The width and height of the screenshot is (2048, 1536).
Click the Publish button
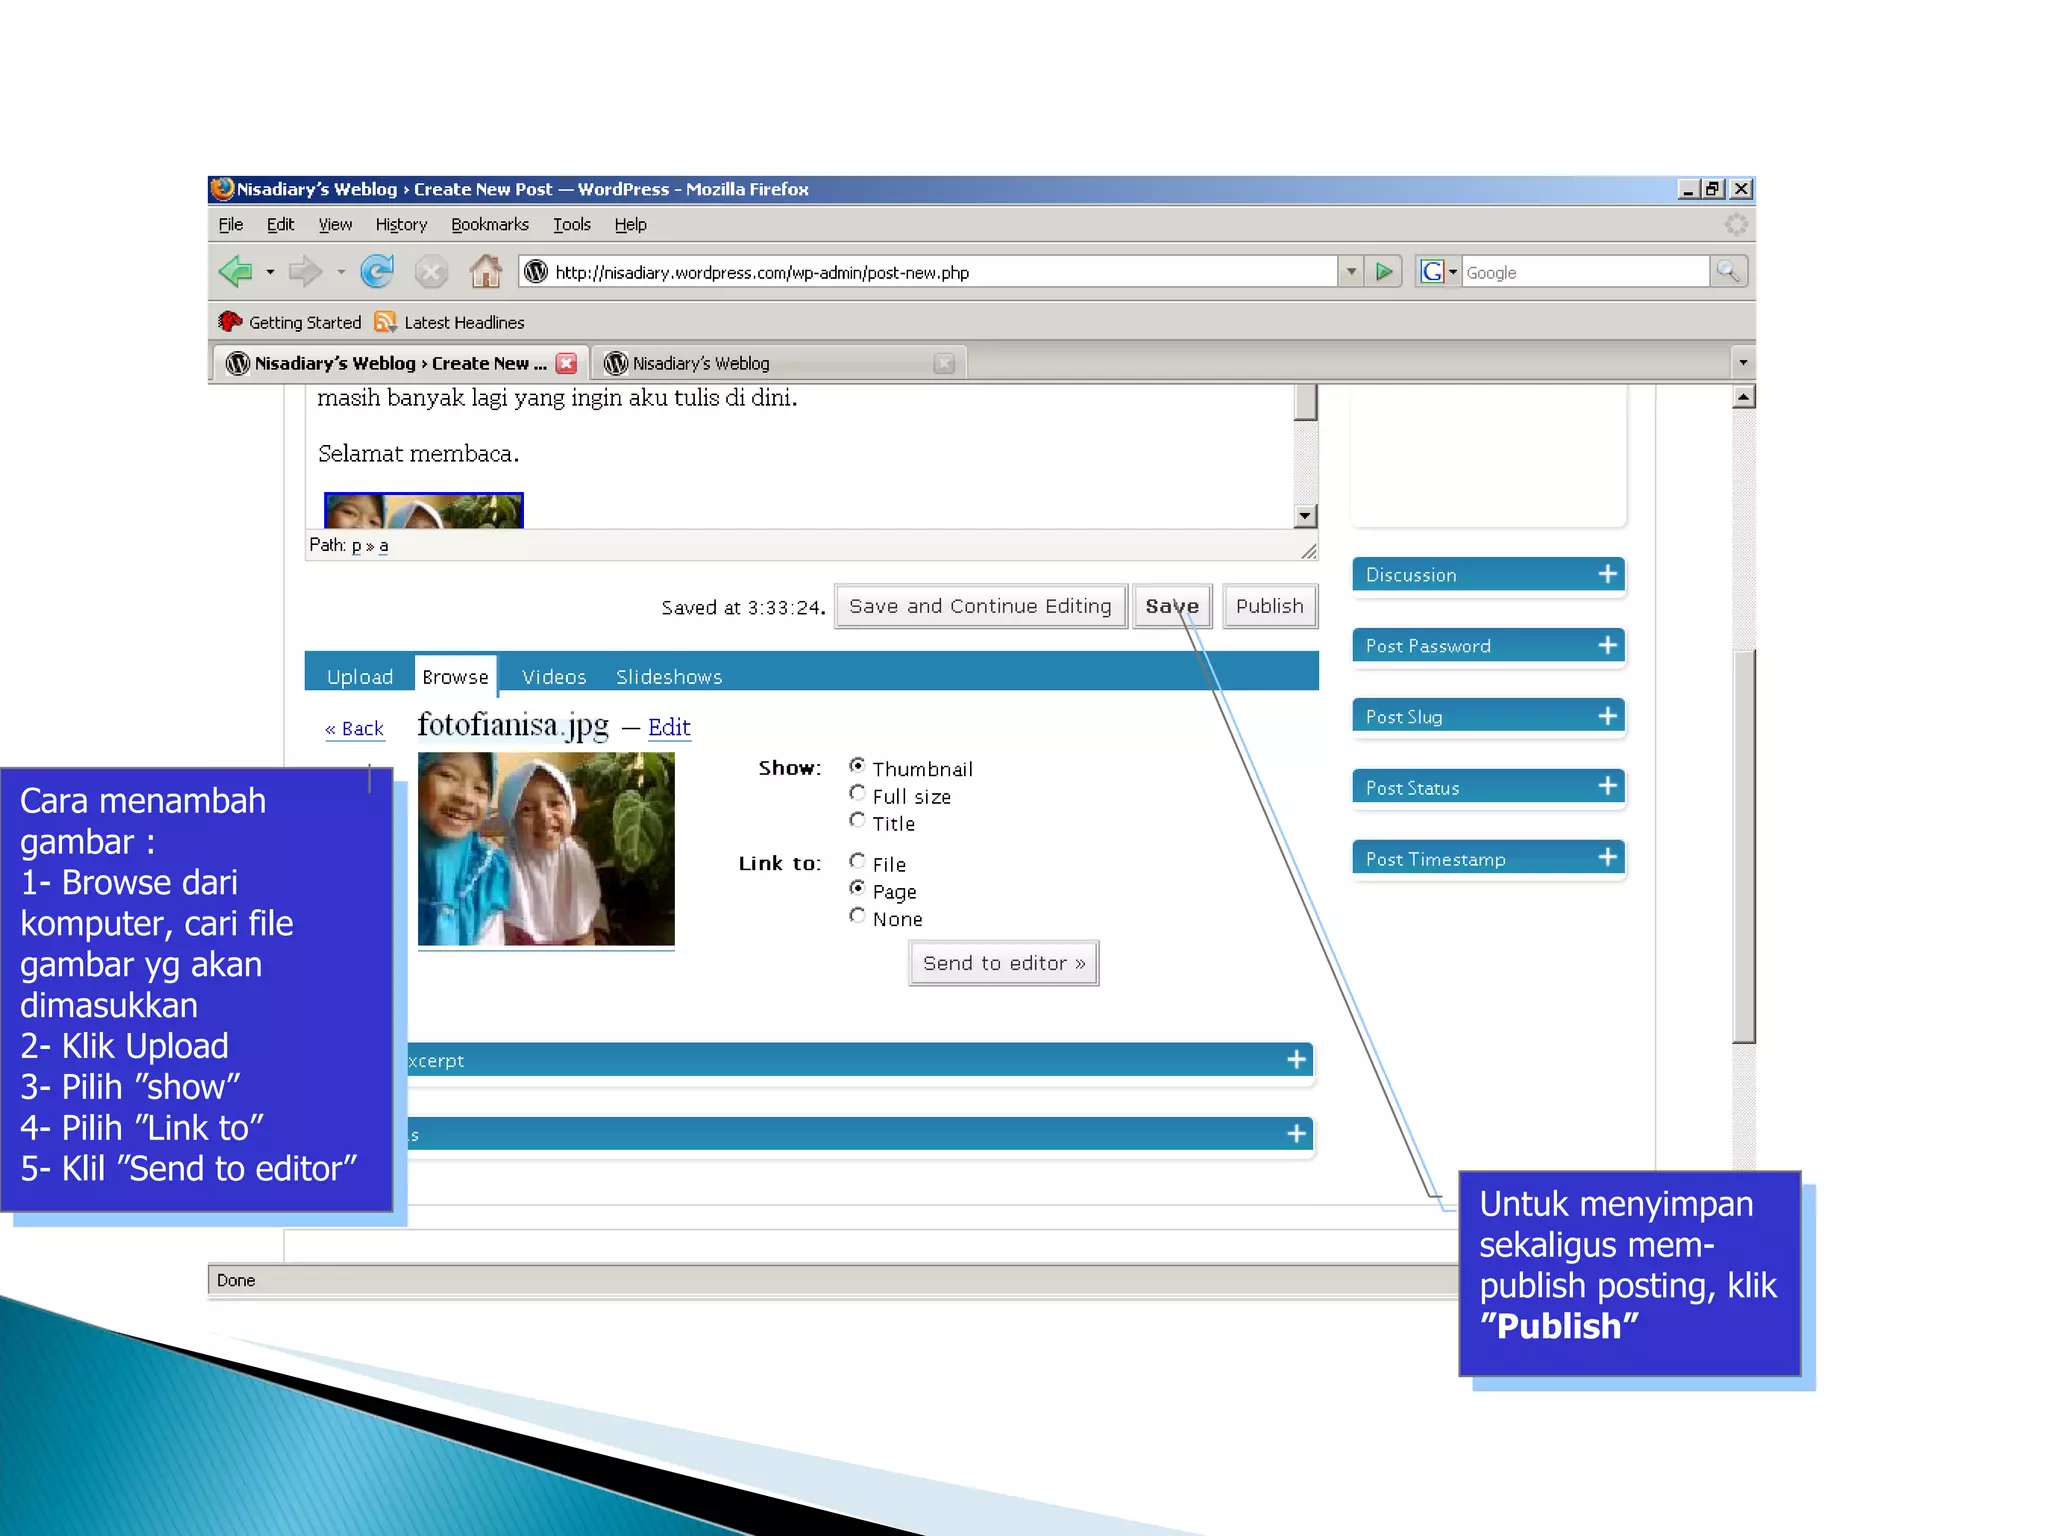coord(1269,606)
